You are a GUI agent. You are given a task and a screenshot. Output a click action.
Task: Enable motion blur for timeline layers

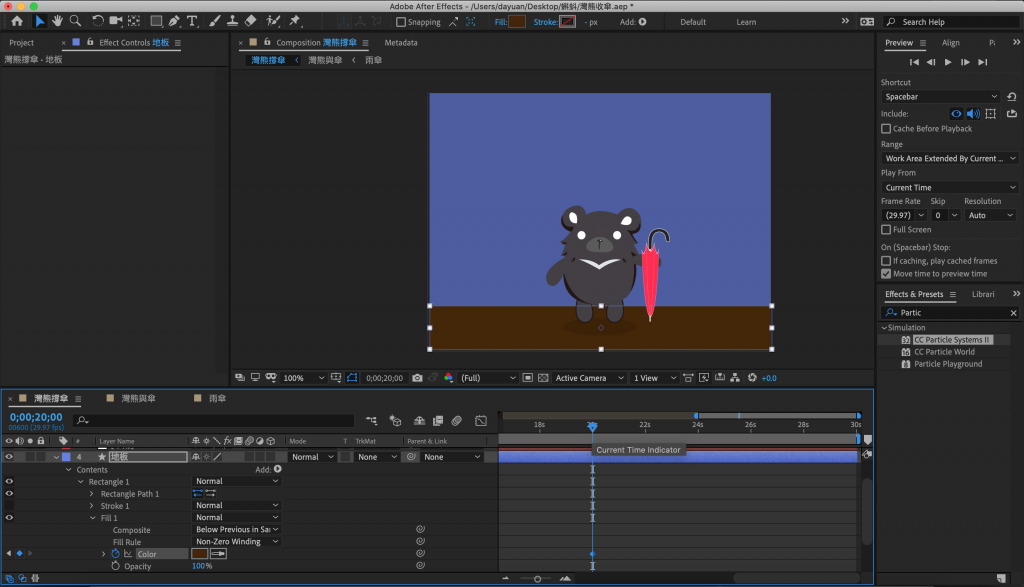click(456, 421)
